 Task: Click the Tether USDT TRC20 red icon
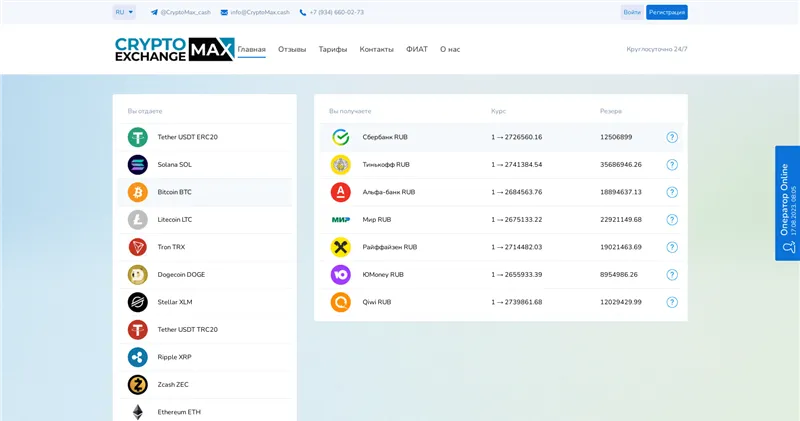coord(137,330)
